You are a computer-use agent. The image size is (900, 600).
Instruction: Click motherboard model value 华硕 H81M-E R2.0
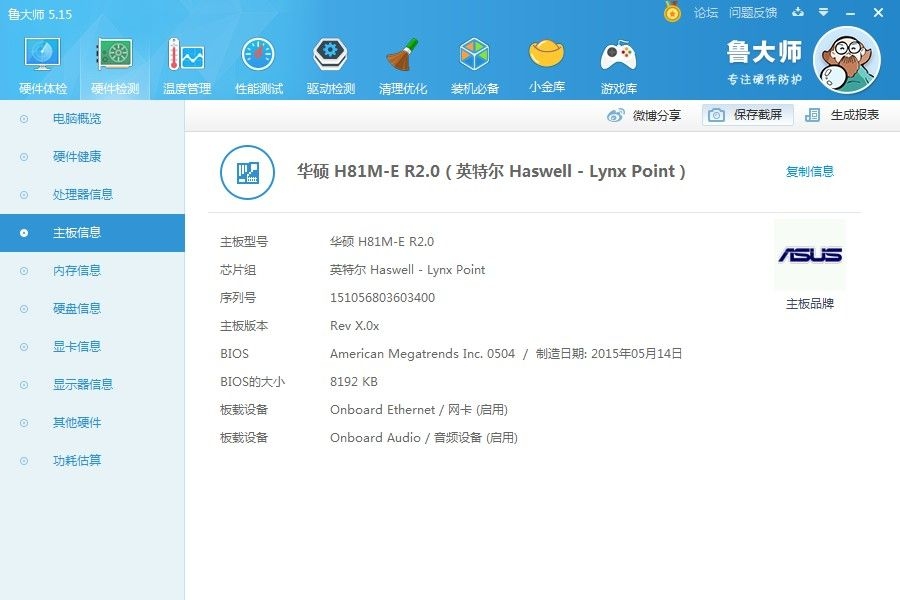[x=382, y=242]
